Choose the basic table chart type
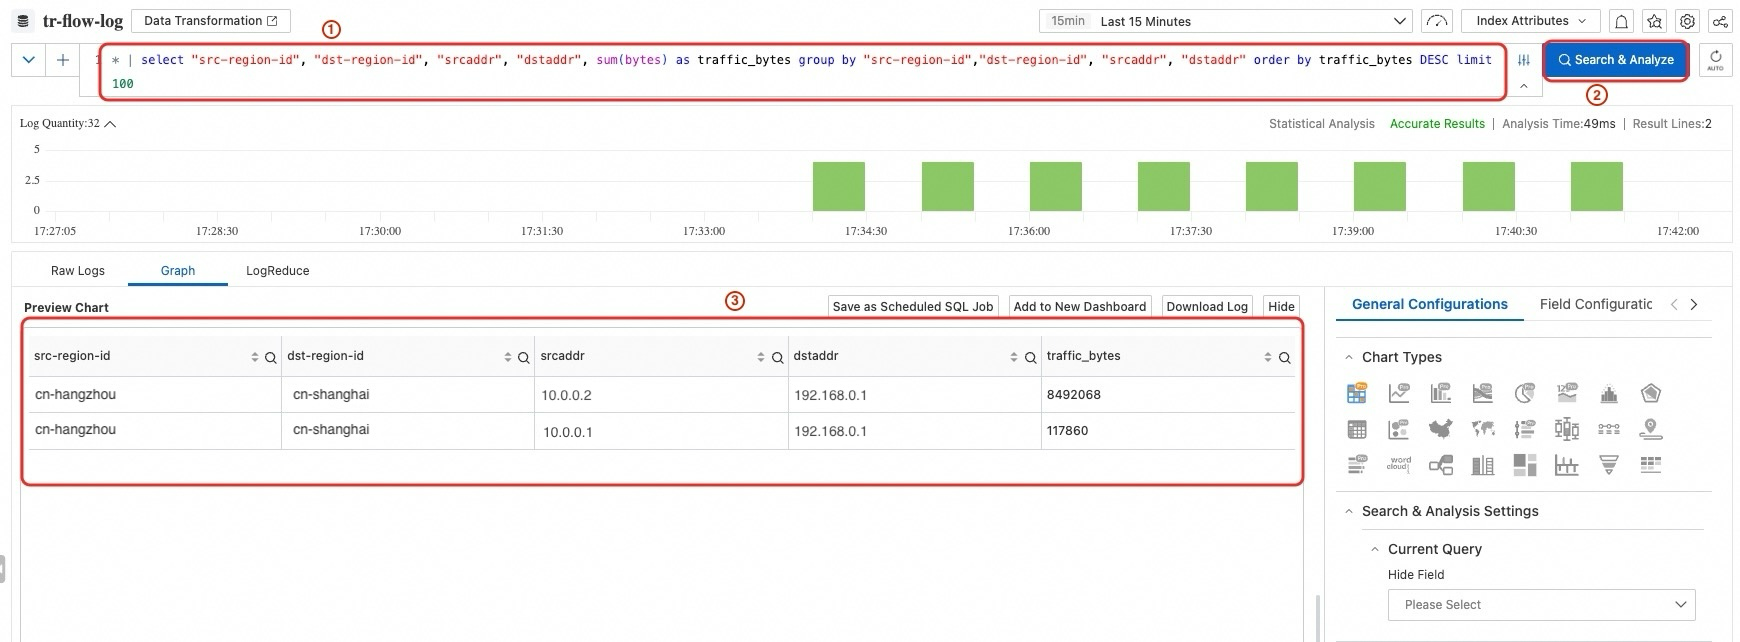 point(1357,430)
